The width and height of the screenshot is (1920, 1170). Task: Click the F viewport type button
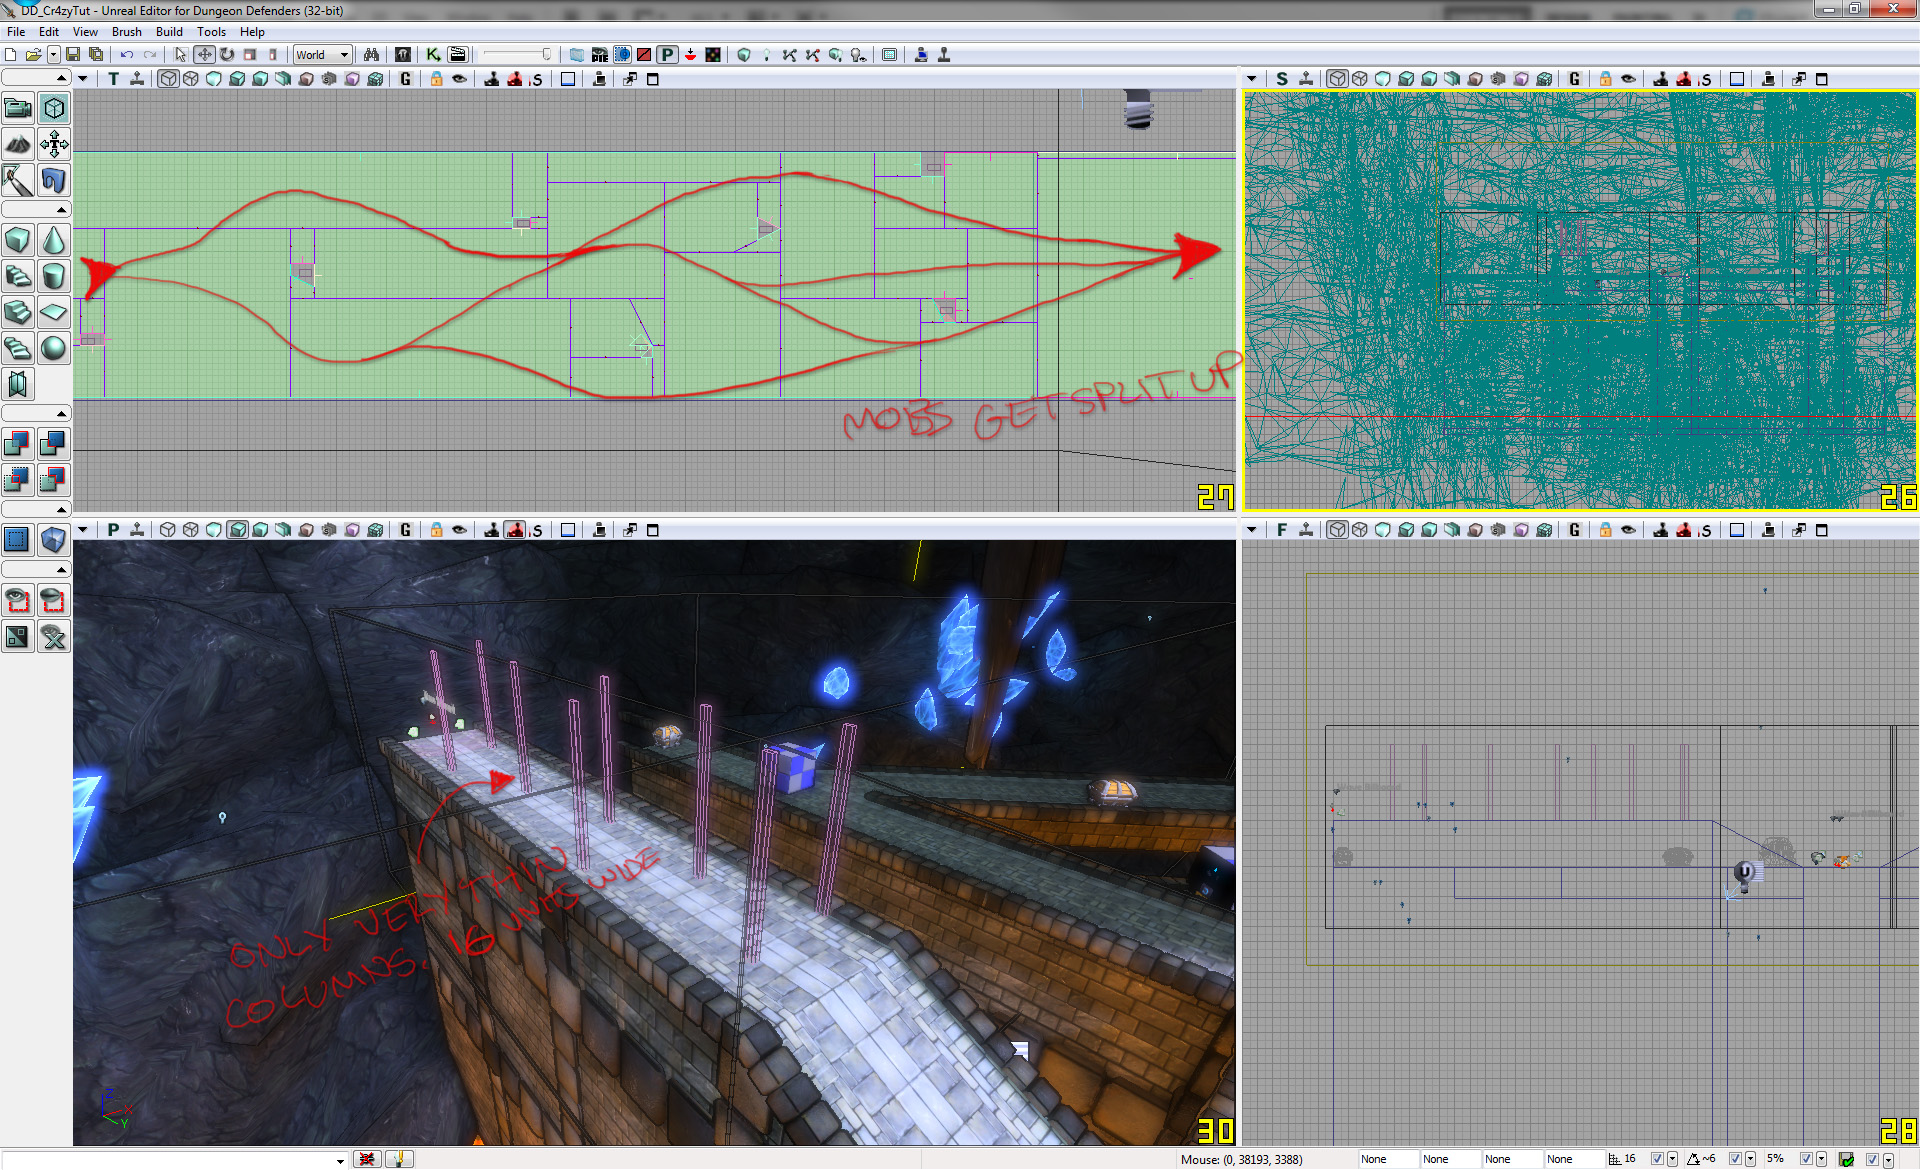coord(1282,530)
